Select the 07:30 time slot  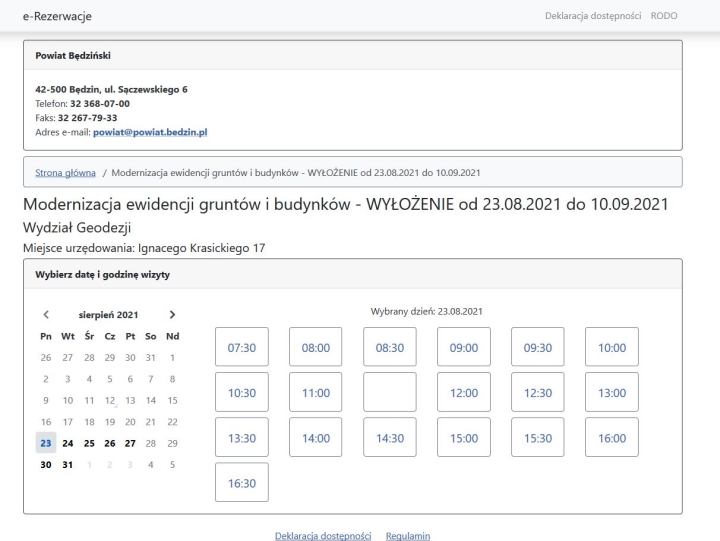(241, 348)
